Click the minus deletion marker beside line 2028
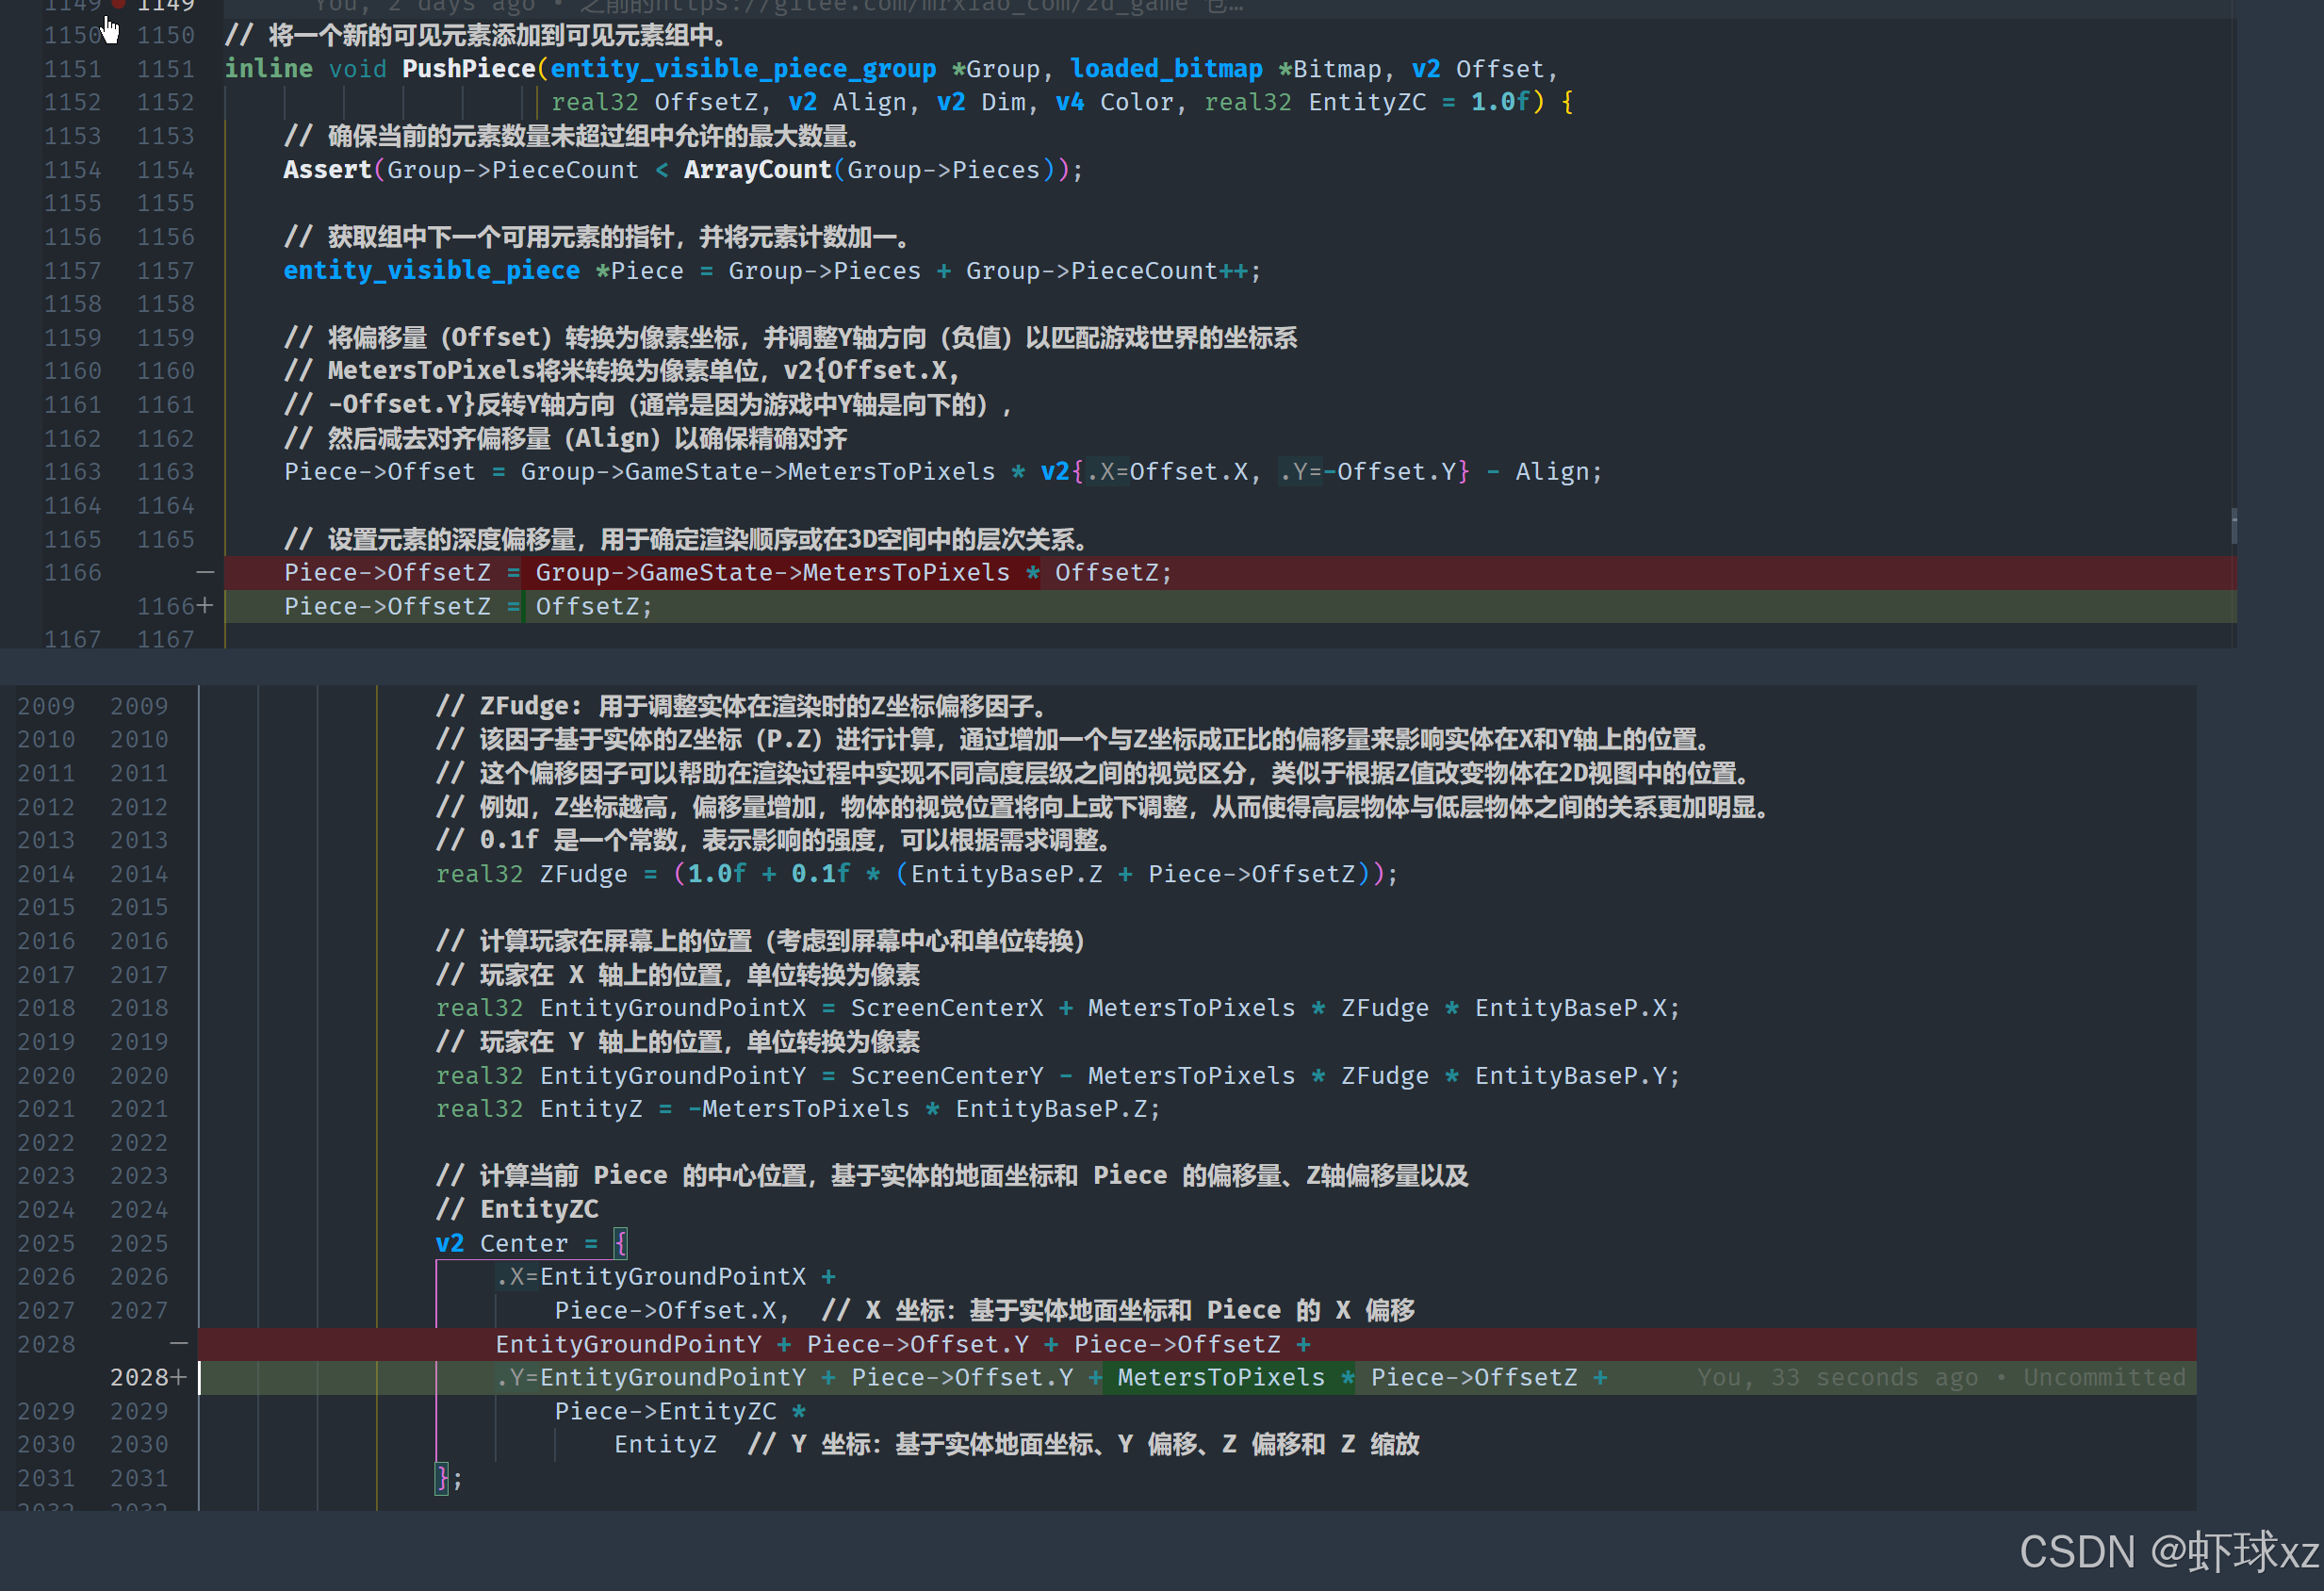This screenshot has width=2324, height=1591. [179, 1344]
